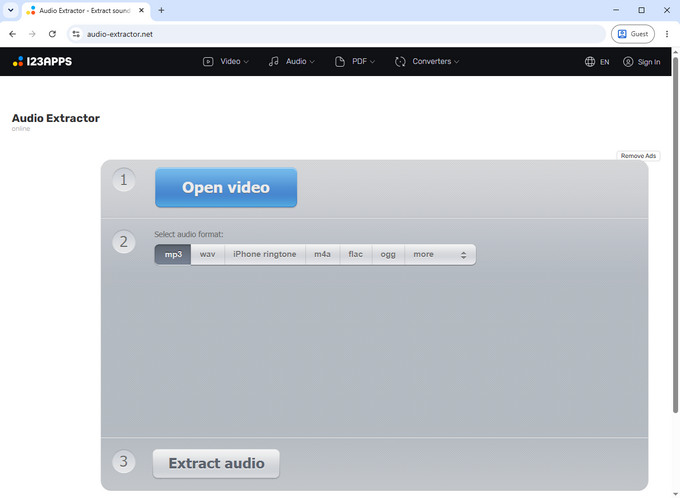
Task: Click Remove Ads link
Action: 638,156
